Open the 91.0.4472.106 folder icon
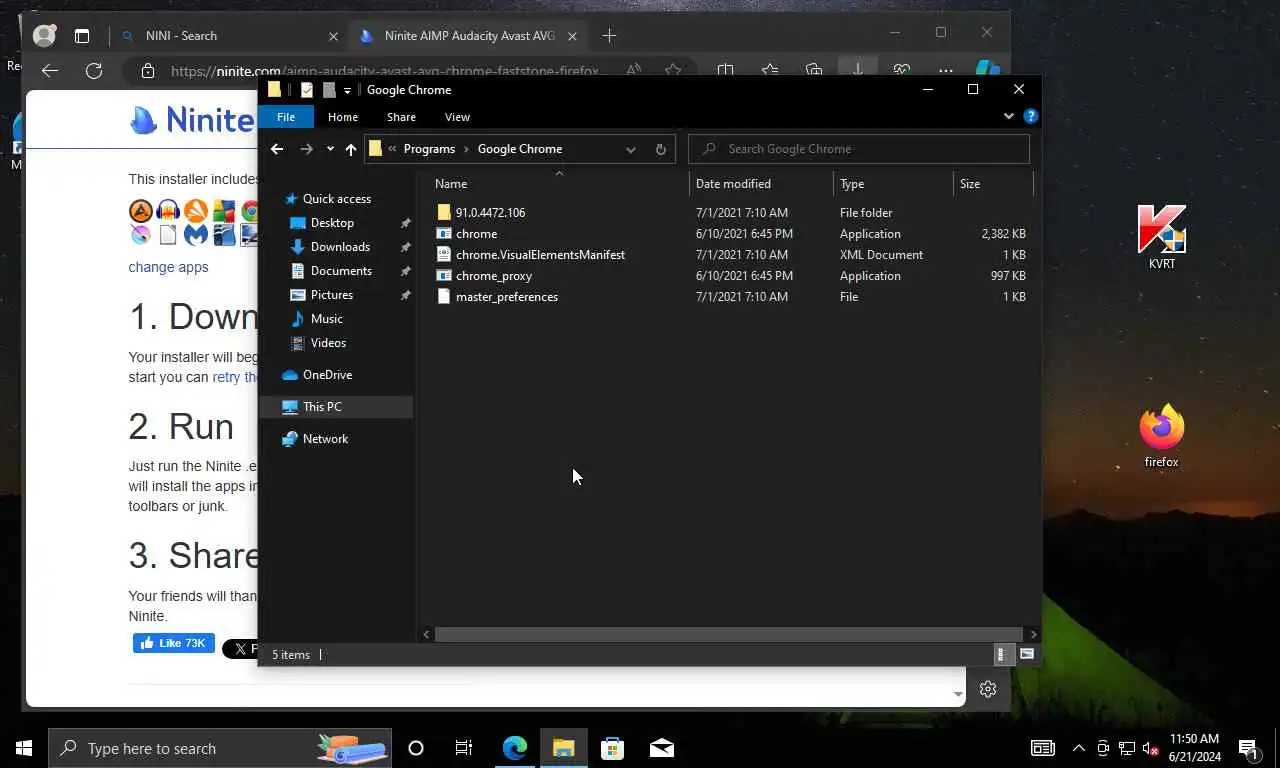Screen dimensions: 1280x768 [x=444, y=212]
